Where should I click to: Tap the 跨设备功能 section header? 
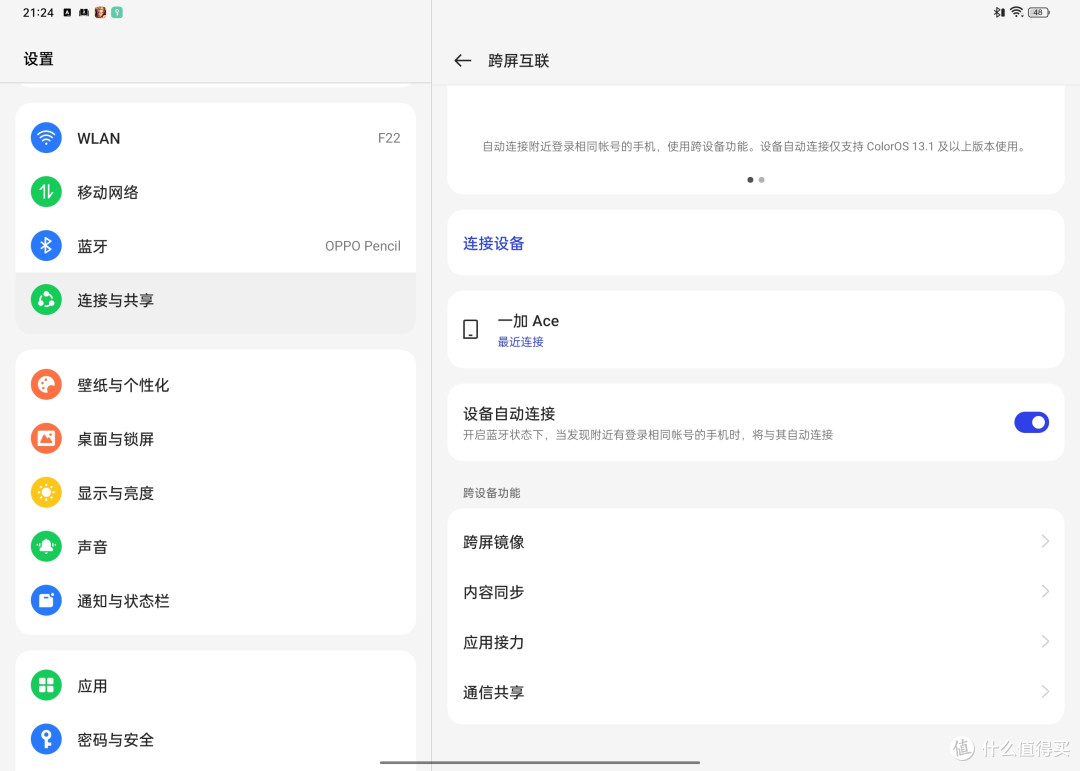[492, 493]
